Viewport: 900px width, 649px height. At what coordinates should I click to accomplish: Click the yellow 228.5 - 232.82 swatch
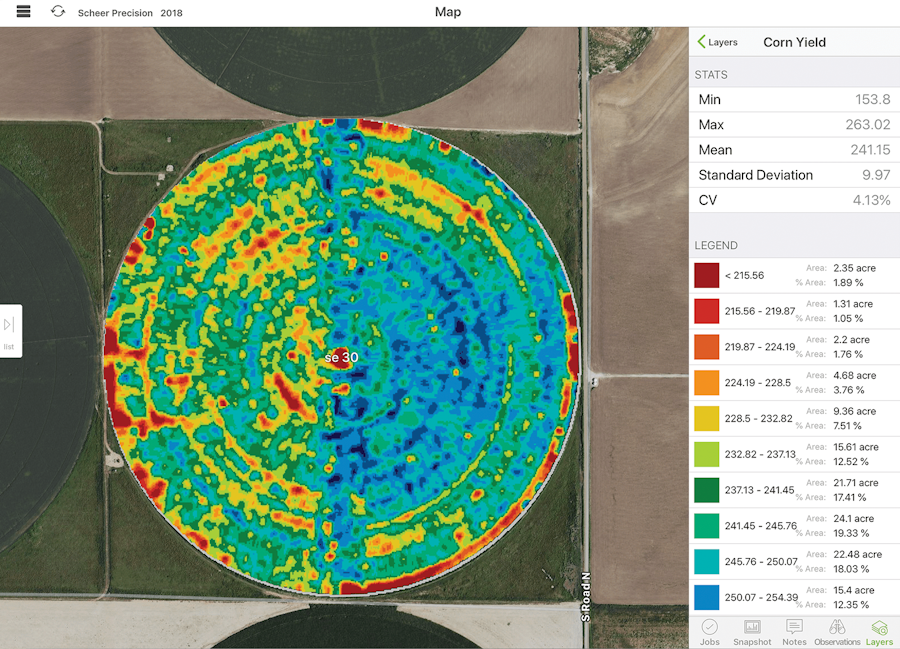click(706, 418)
